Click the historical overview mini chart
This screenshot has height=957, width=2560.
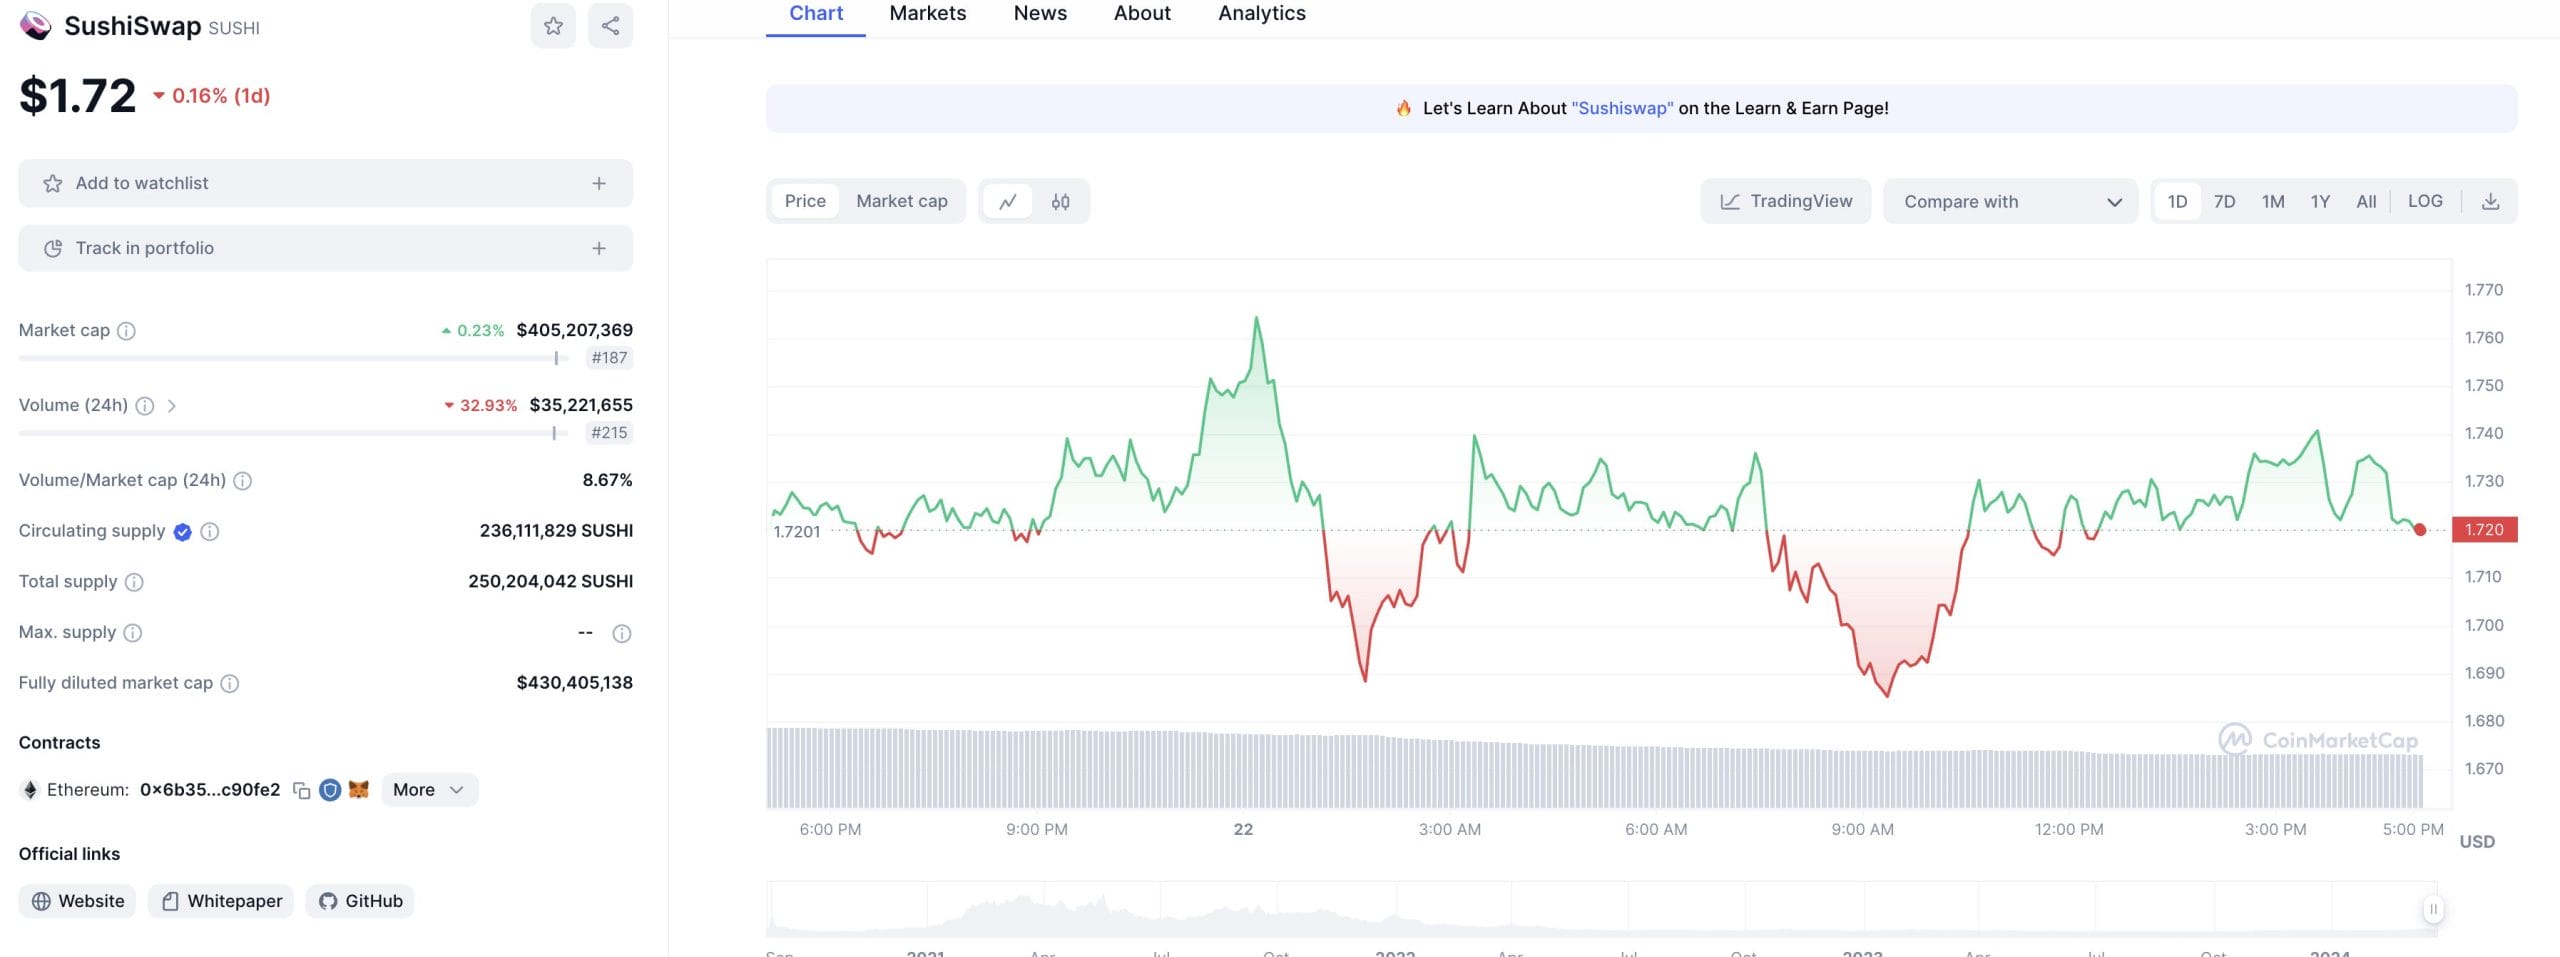click(1600, 909)
